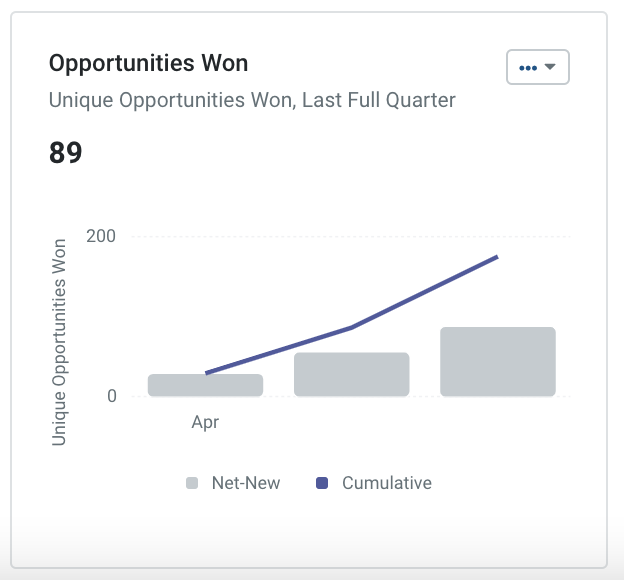This screenshot has width=624, height=580.
Task: Click the Cumulative line starting point
Action: click(206, 373)
